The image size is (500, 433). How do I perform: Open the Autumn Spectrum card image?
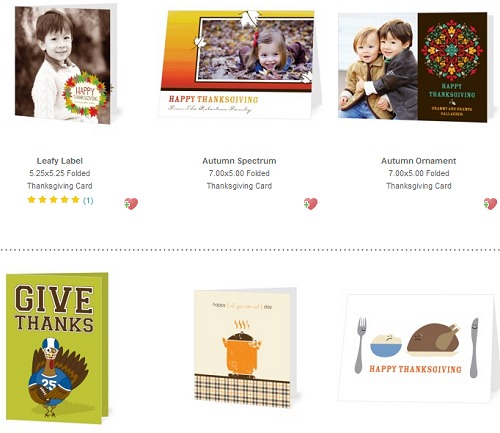pyautogui.click(x=239, y=64)
